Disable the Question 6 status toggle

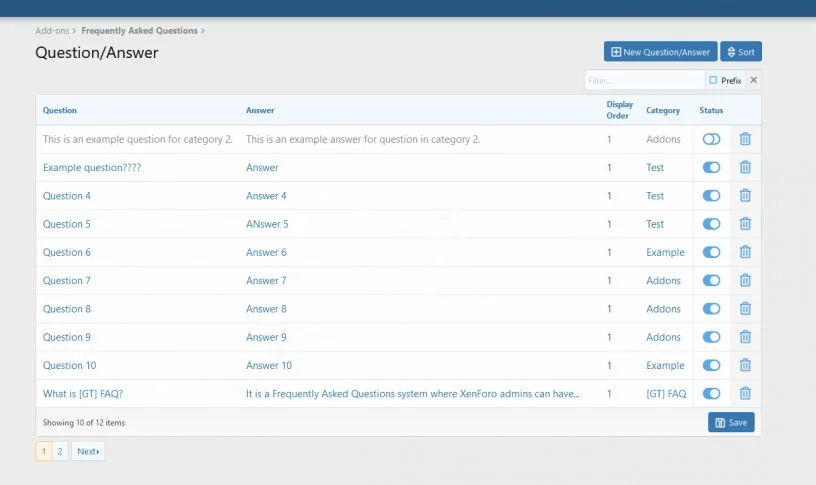click(711, 253)
